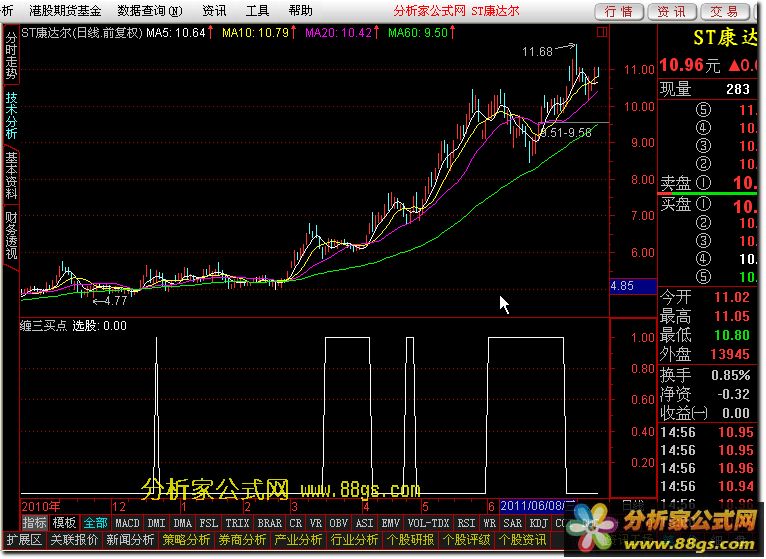Click the 资讯 button at top right

(672, 12)
